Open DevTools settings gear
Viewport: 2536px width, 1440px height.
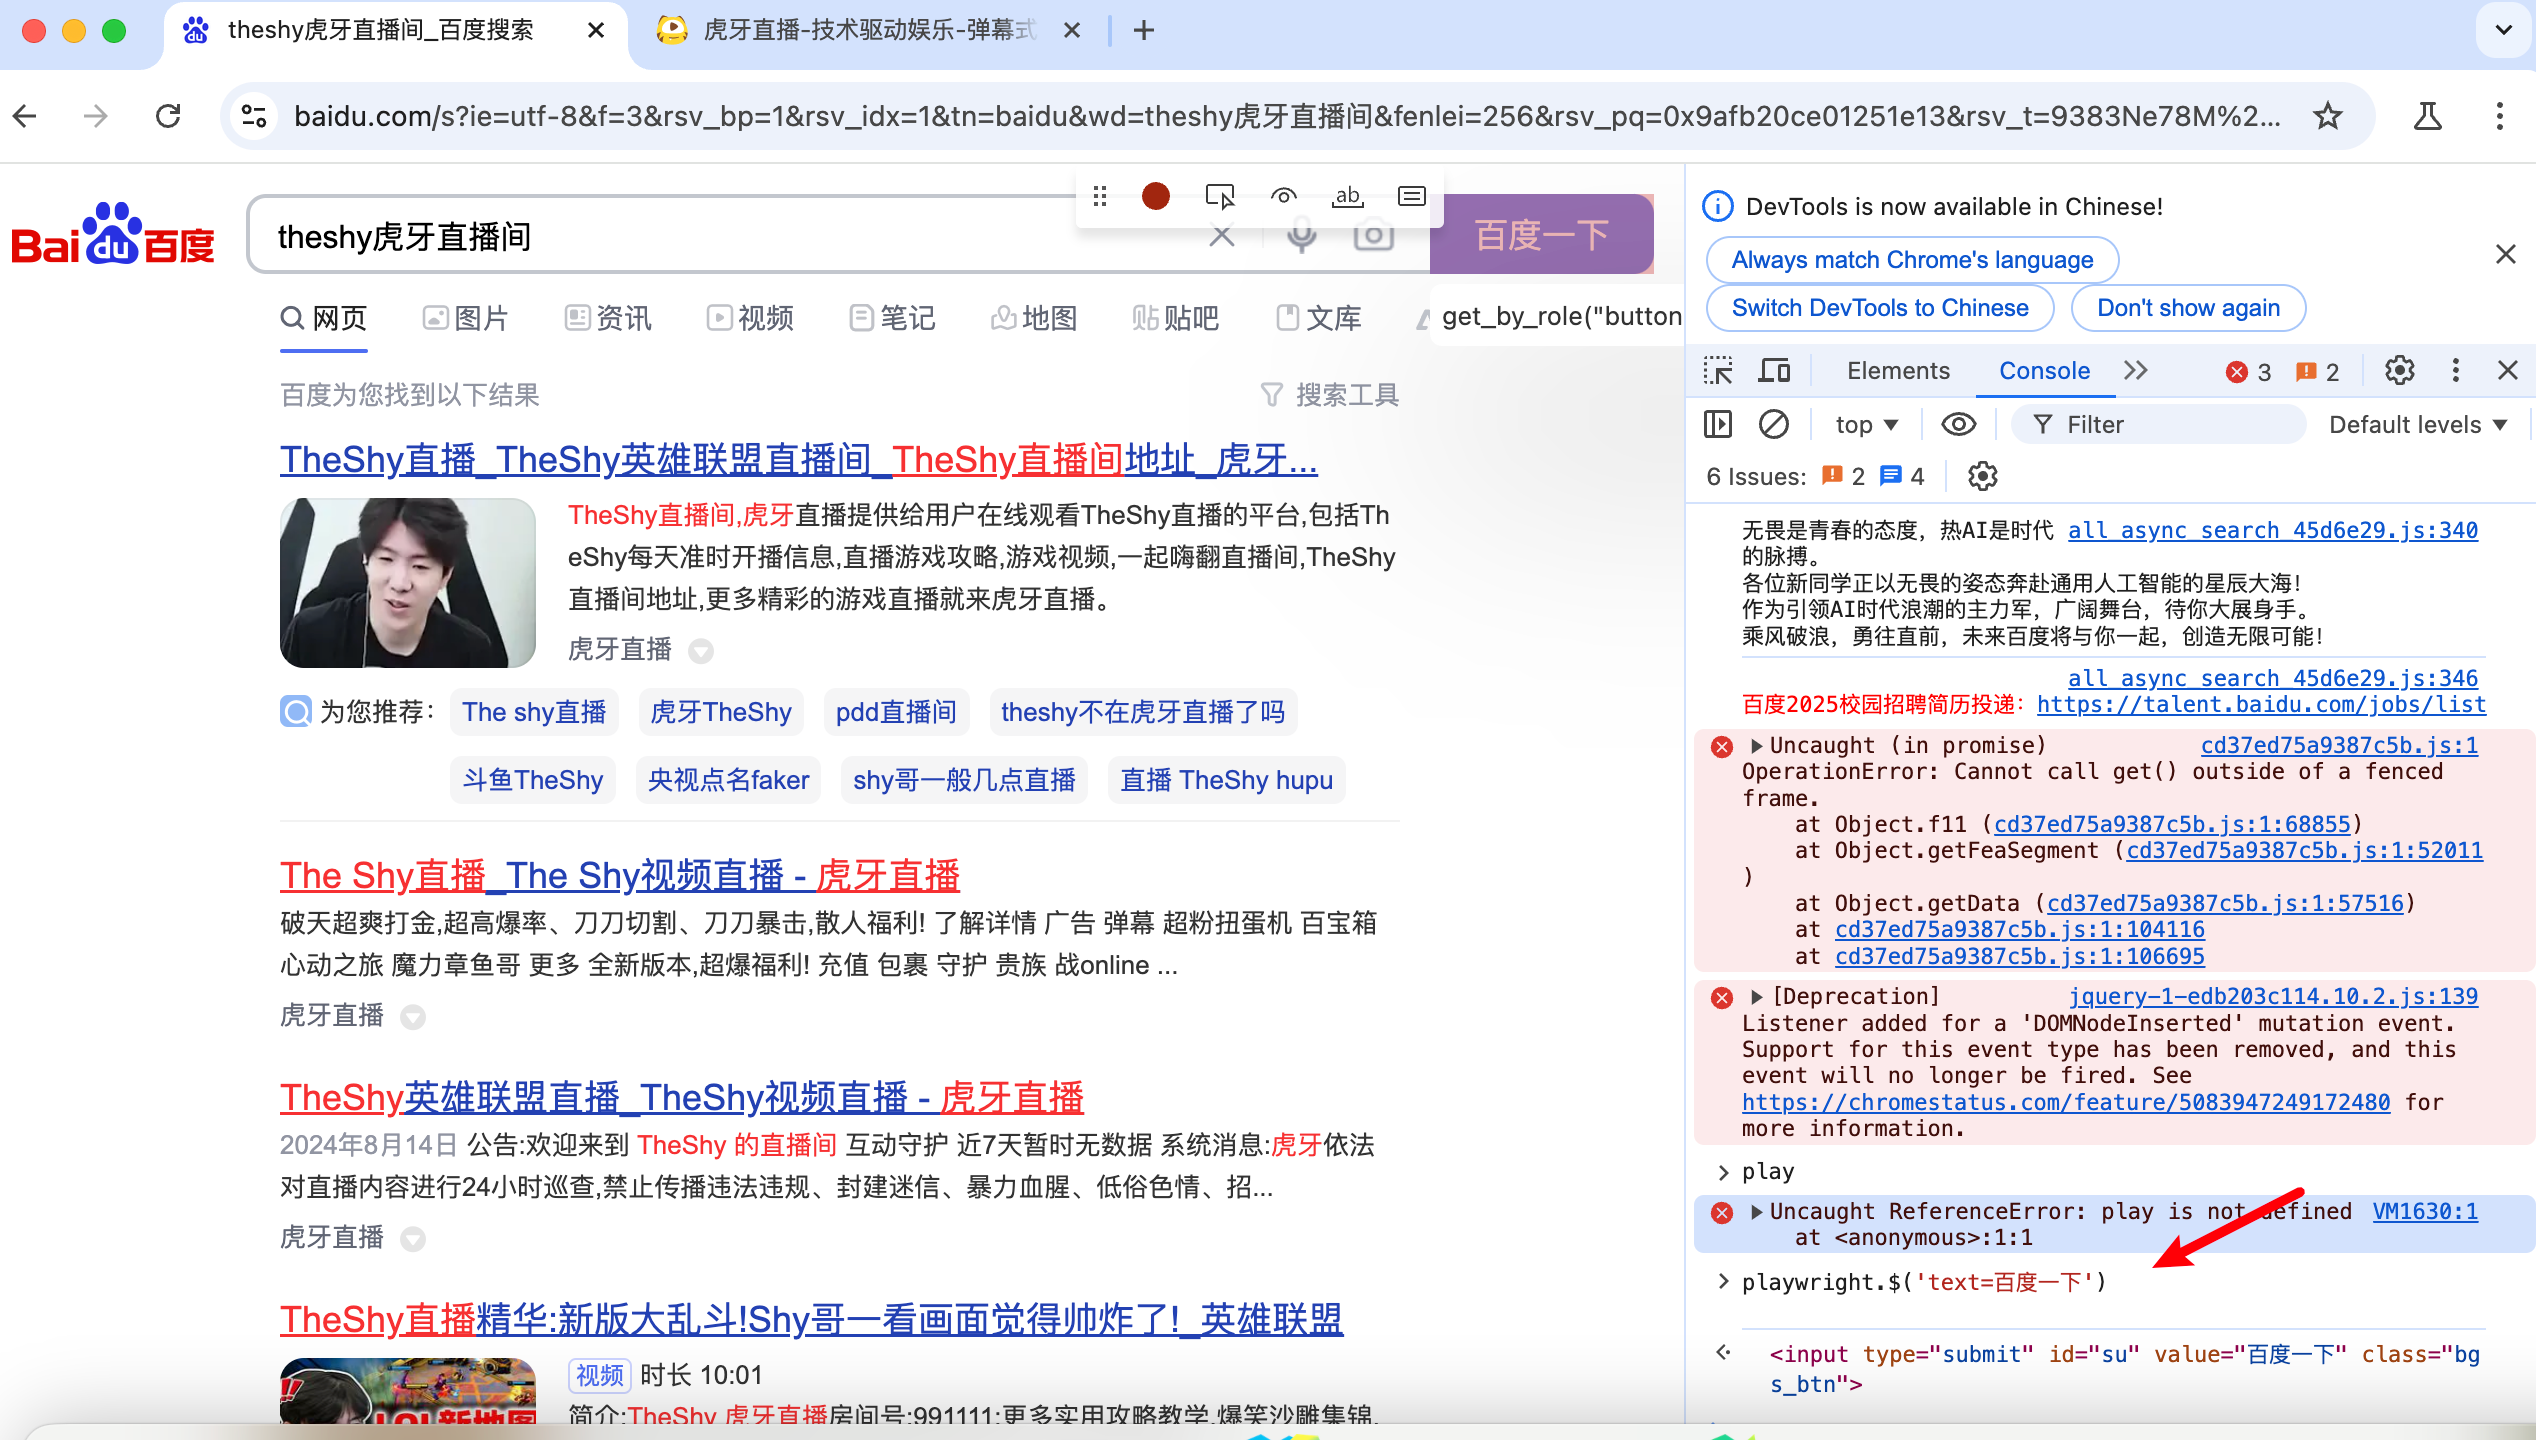(x=2399, y=371)
